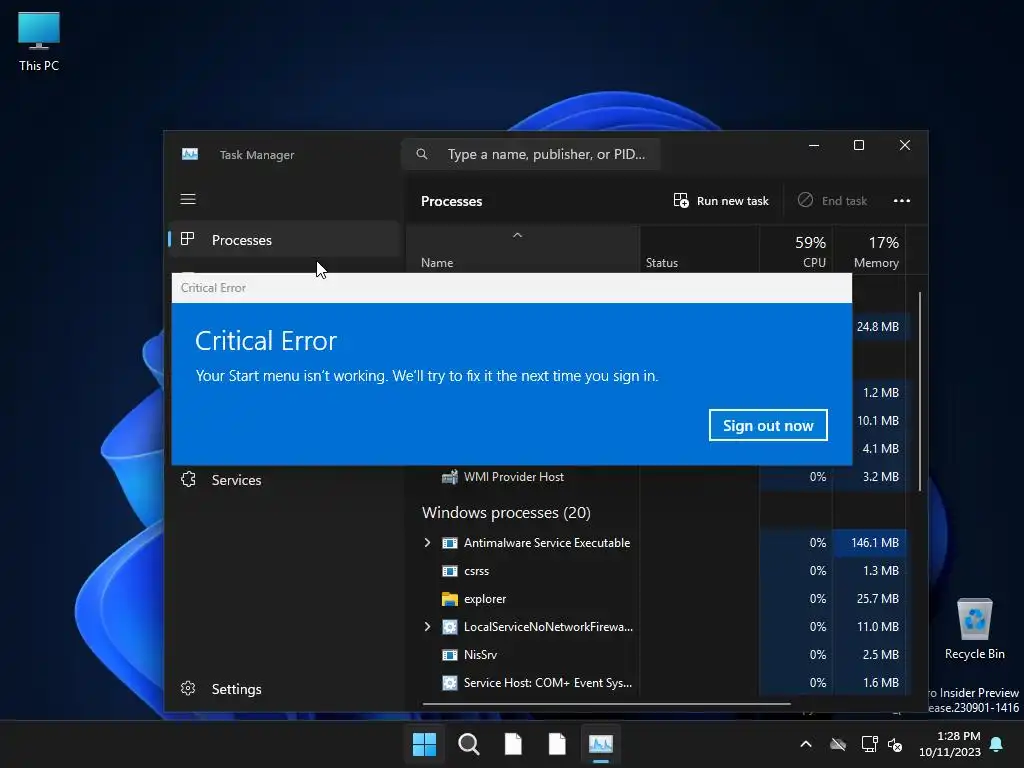The height and width of the screenshot is (768, 1024).
Task: Close the Task Manager window
Action: [904, 145]
